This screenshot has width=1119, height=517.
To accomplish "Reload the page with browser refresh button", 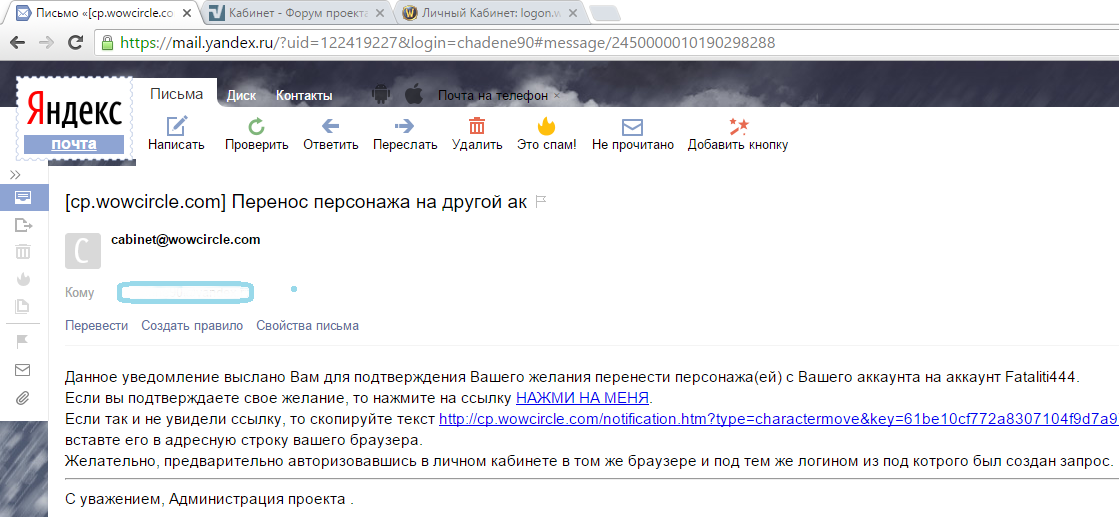I will [x=75, y=42].
